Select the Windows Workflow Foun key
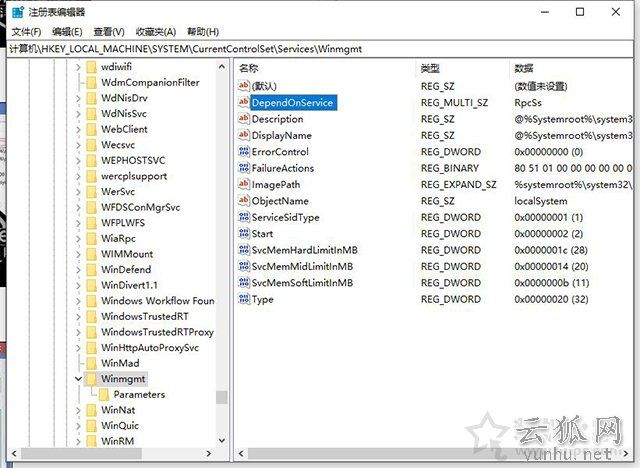640x468 pixels. [x=158, y=301]
